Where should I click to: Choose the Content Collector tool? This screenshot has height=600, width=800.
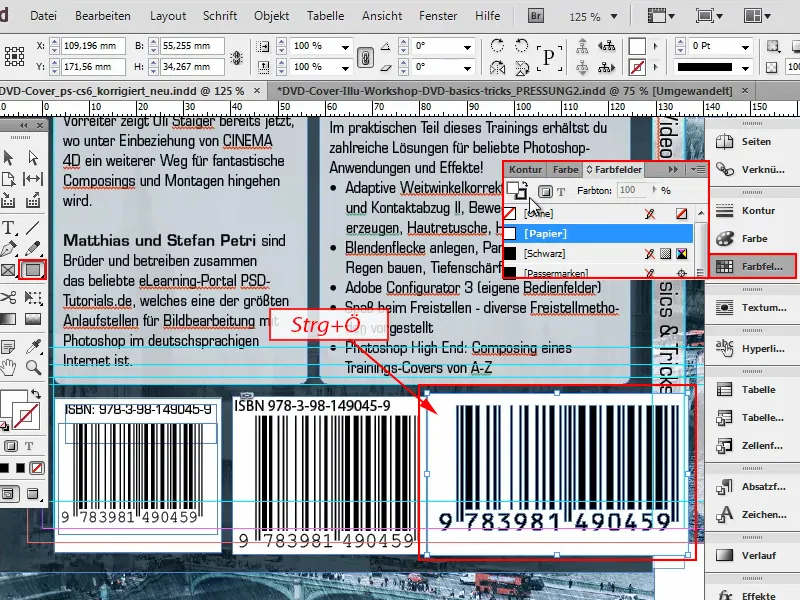click(x=8, y=201)
